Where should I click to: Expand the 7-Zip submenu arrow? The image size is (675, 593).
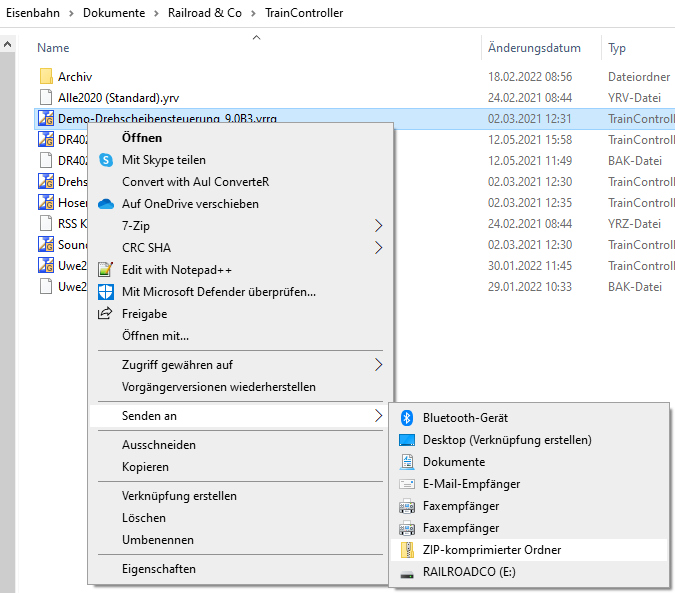(x=378, y=226)
